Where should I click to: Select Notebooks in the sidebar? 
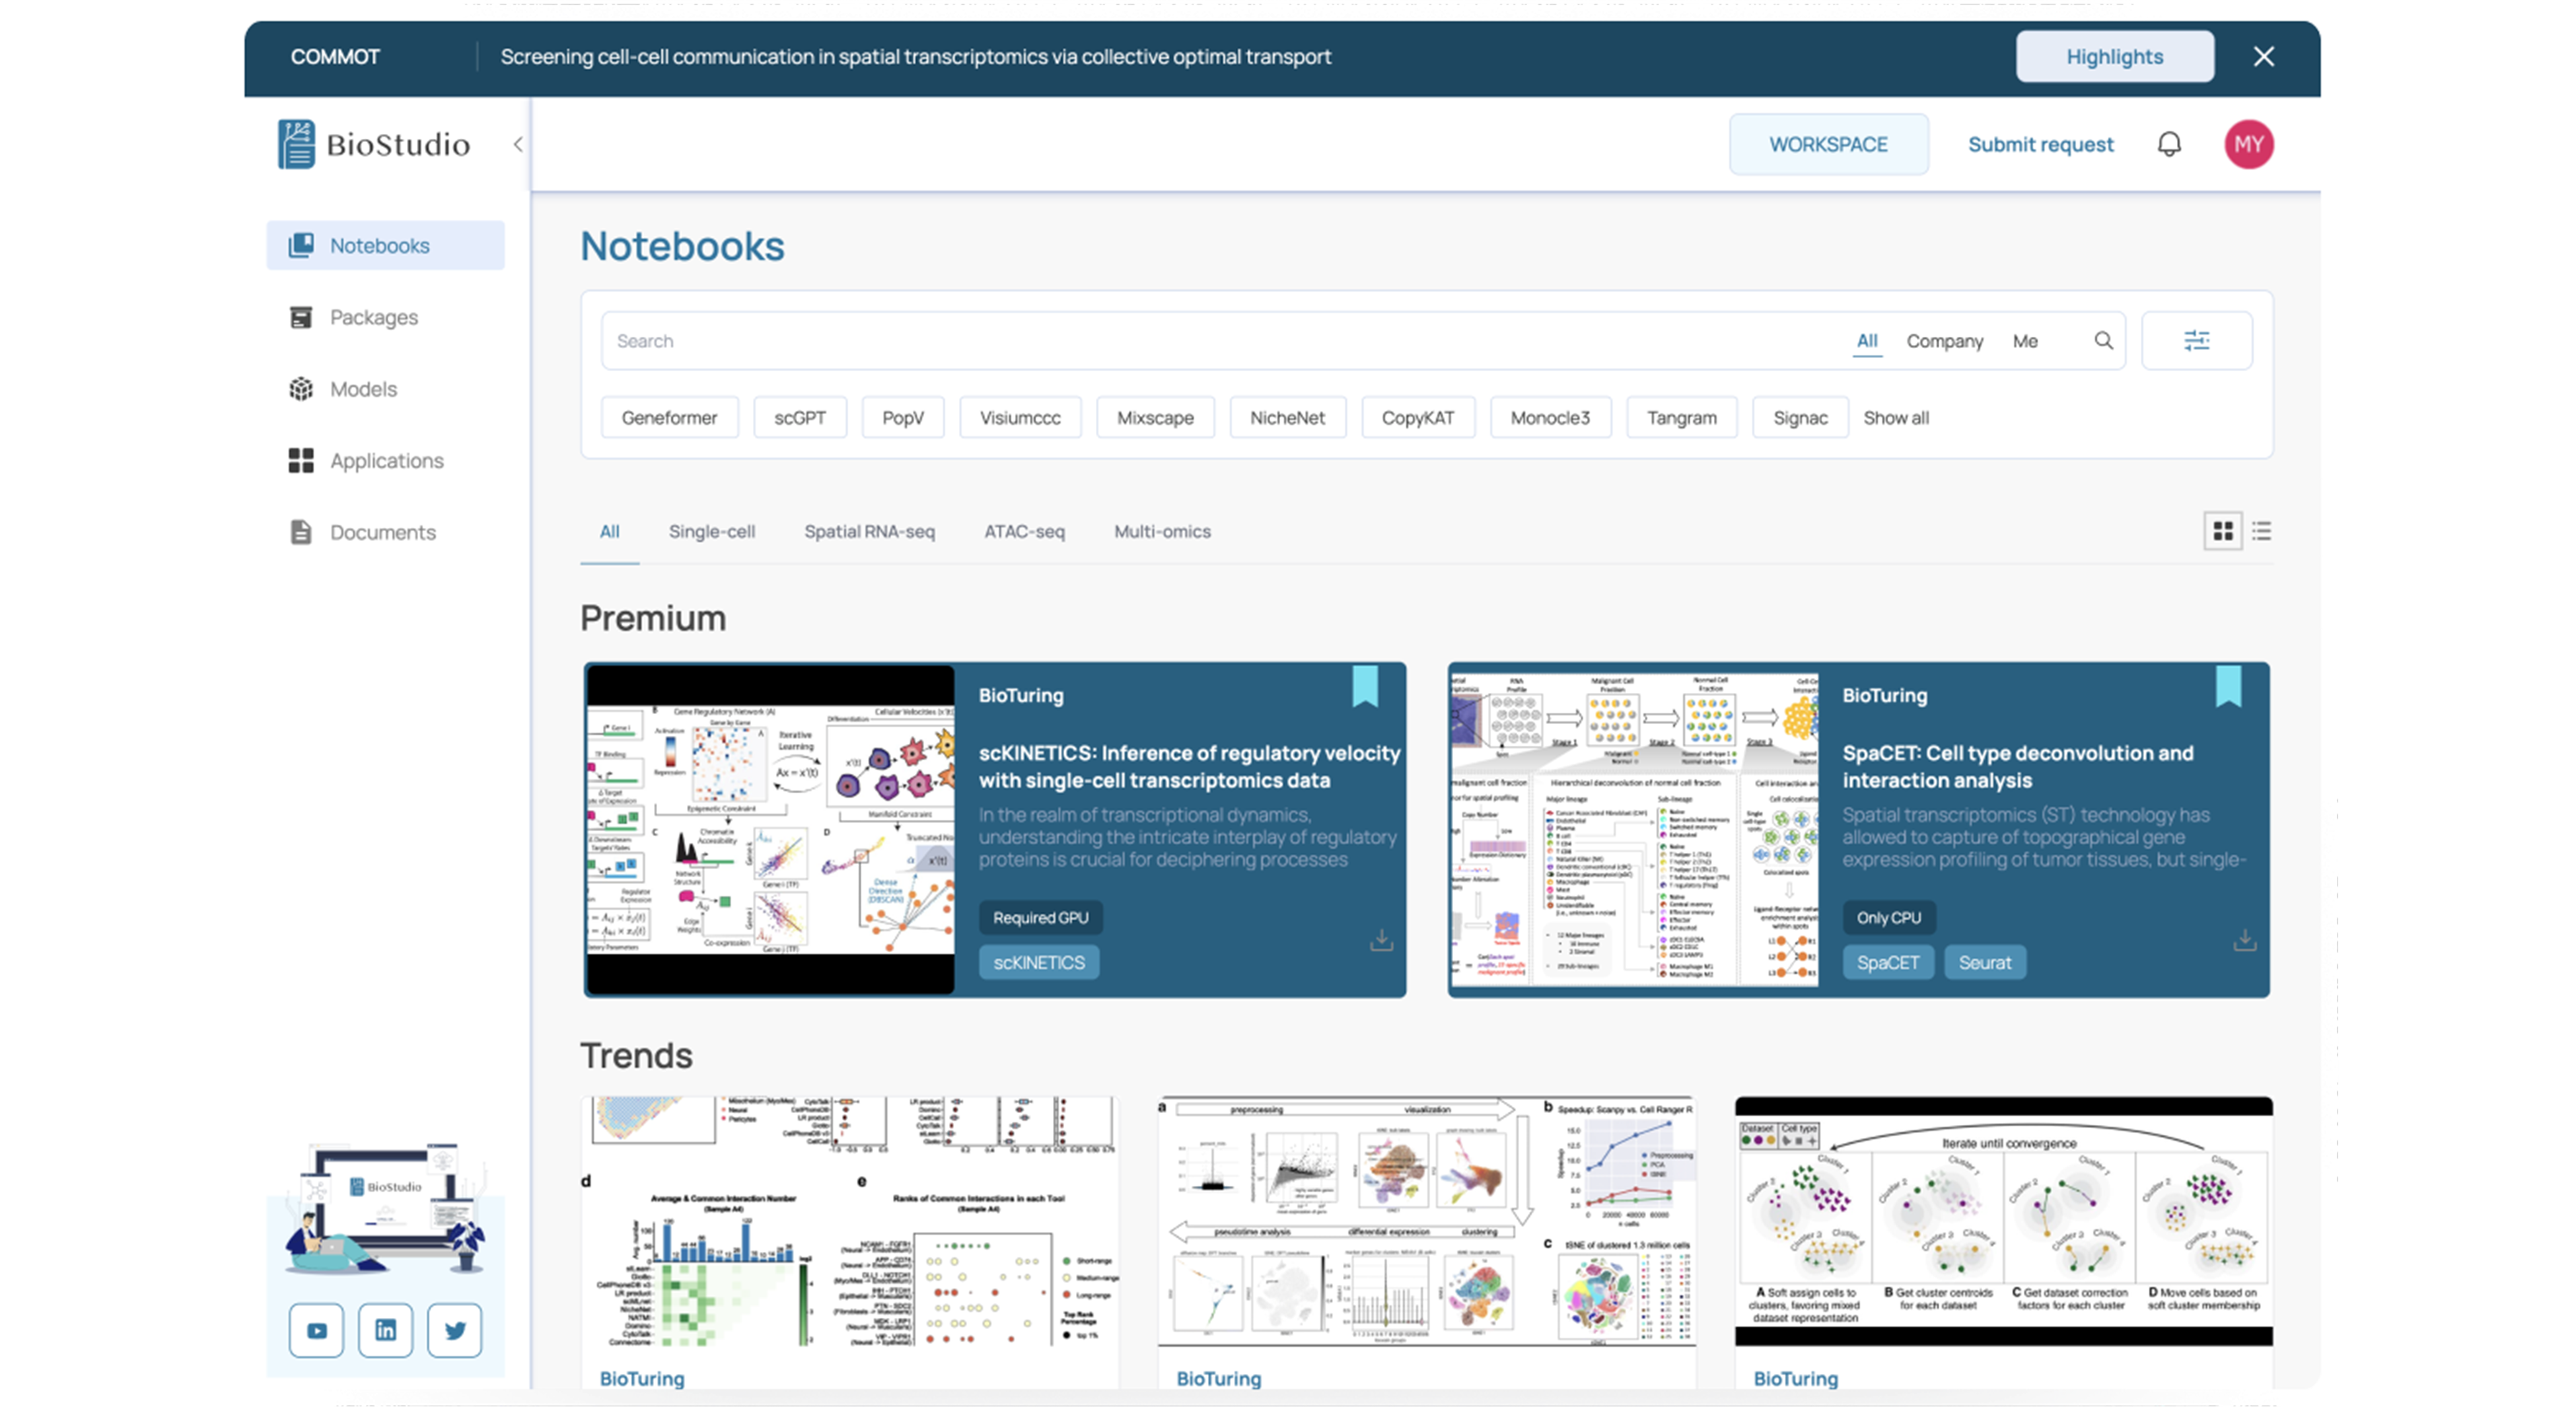(x=385, y=245)
